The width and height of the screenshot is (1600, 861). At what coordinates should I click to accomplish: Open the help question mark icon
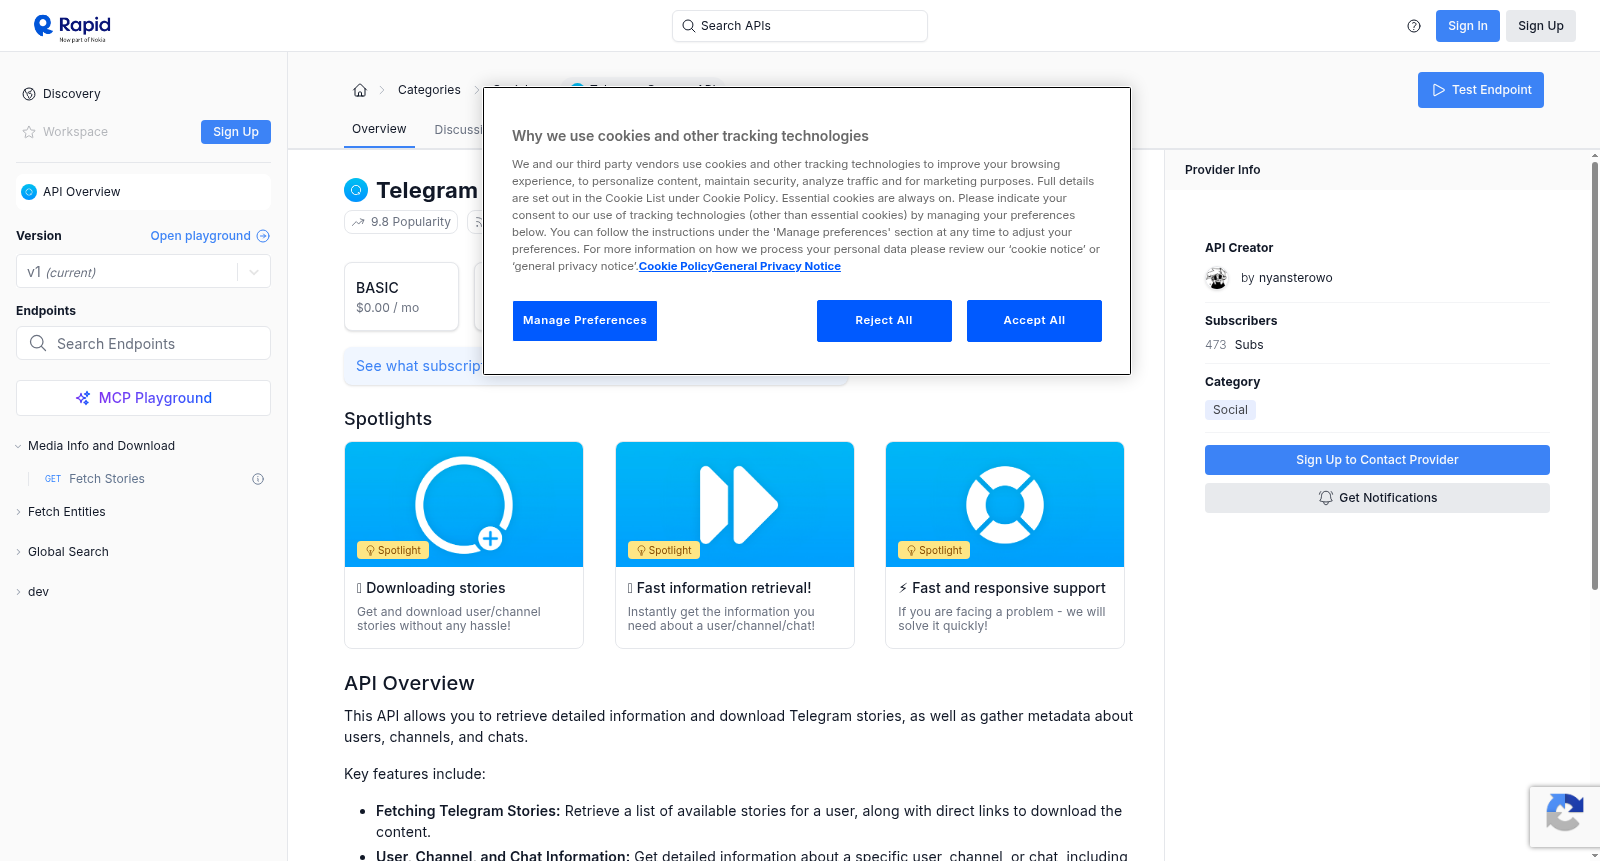1414,26
